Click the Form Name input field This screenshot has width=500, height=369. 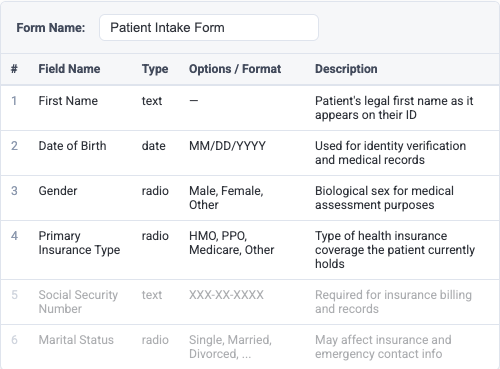209,27
